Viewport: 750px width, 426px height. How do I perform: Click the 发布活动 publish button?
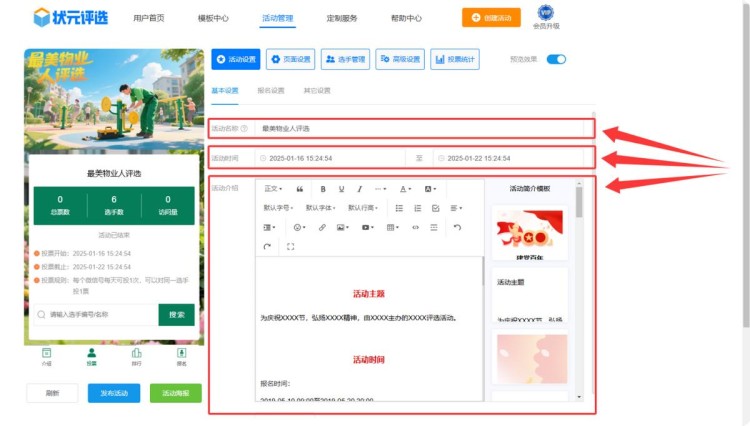pyautogui.click(x=114, y=393)
